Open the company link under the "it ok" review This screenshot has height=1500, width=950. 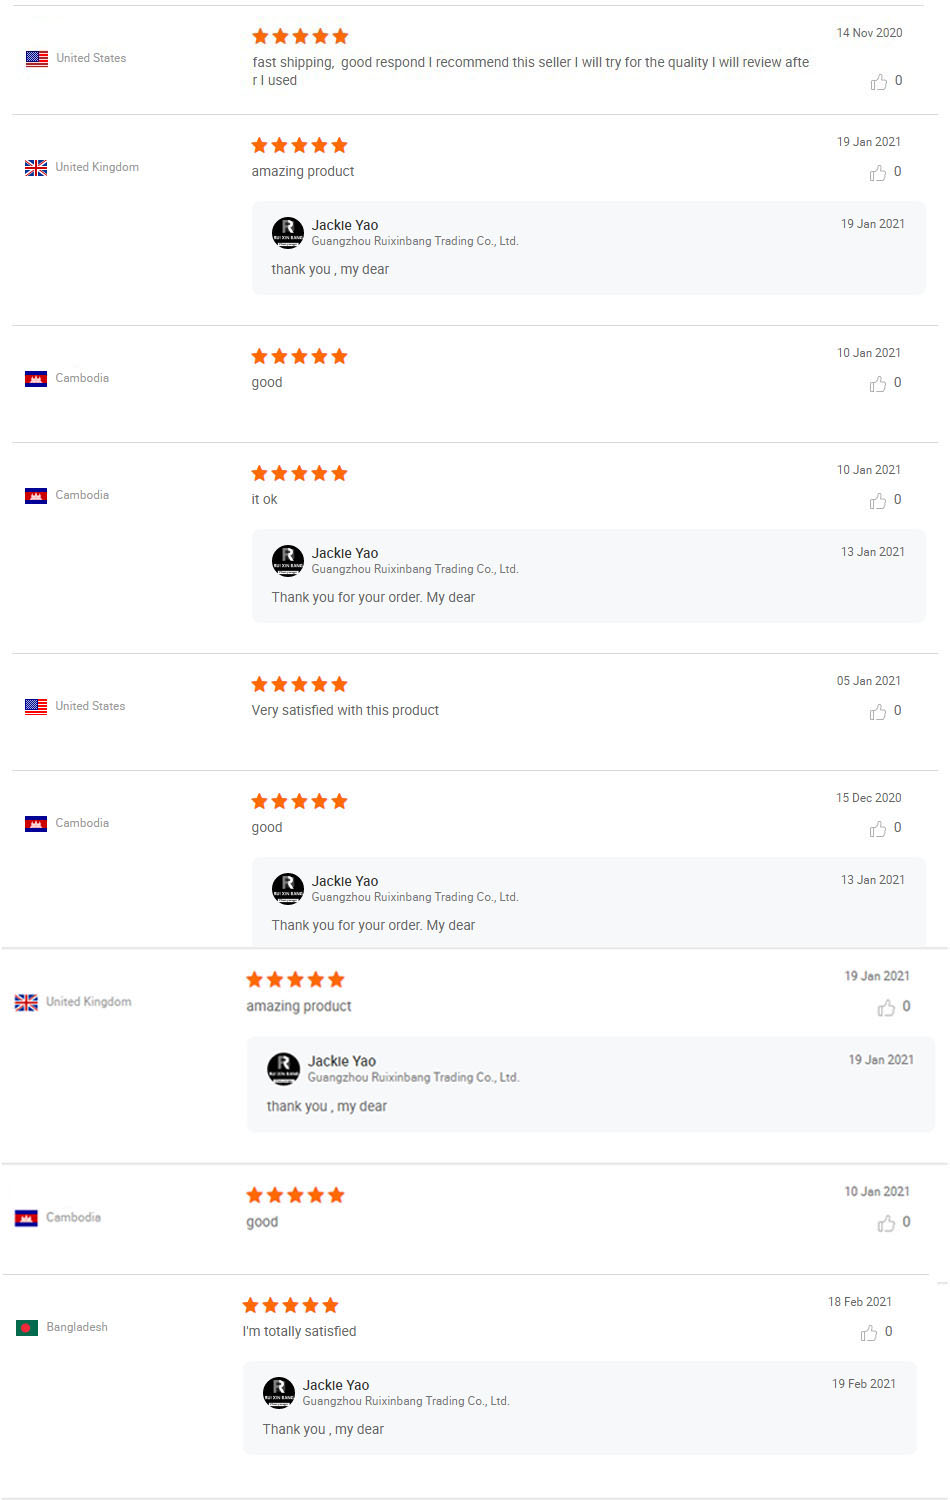tap(414, 569)
